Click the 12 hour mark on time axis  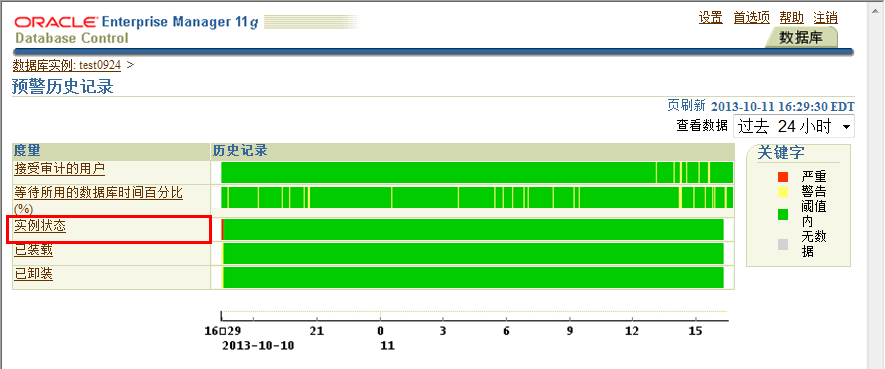point(632,331)
